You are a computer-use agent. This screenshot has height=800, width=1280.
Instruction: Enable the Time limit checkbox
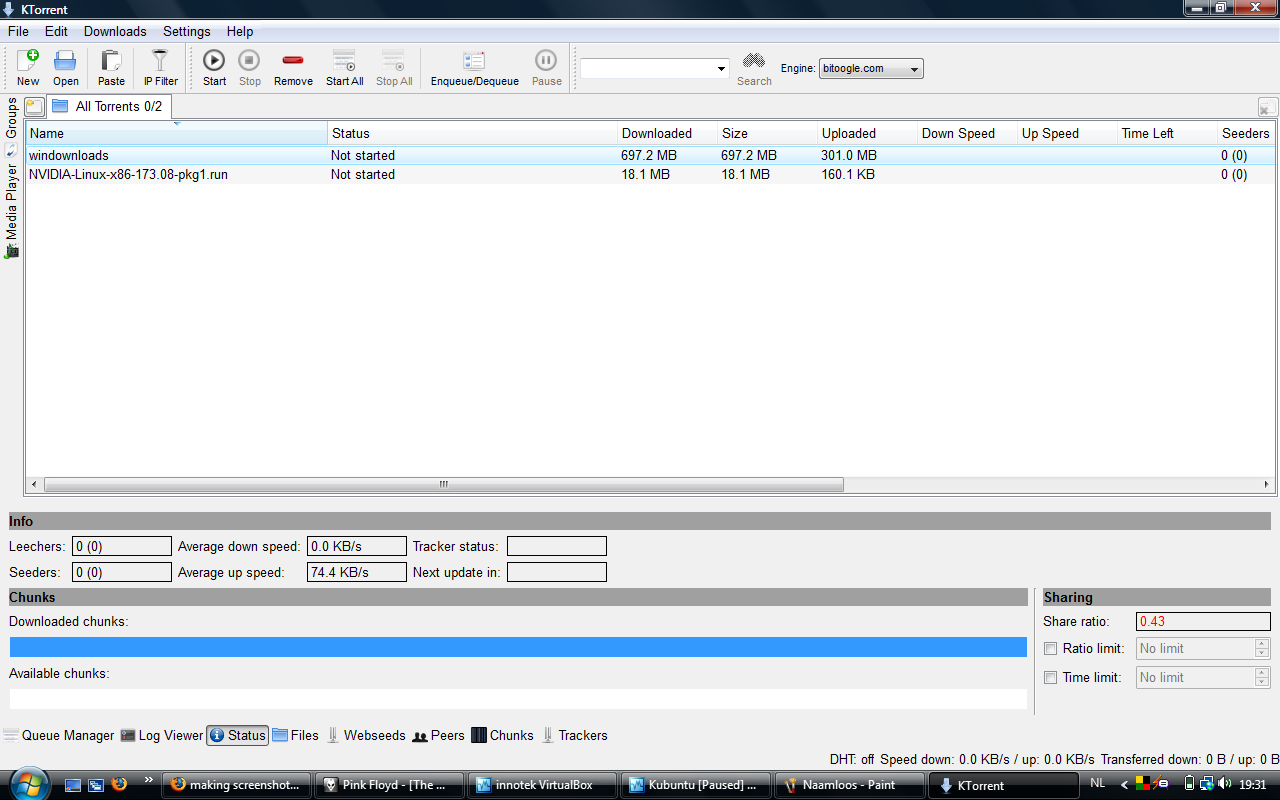(x=1050, y=678)
